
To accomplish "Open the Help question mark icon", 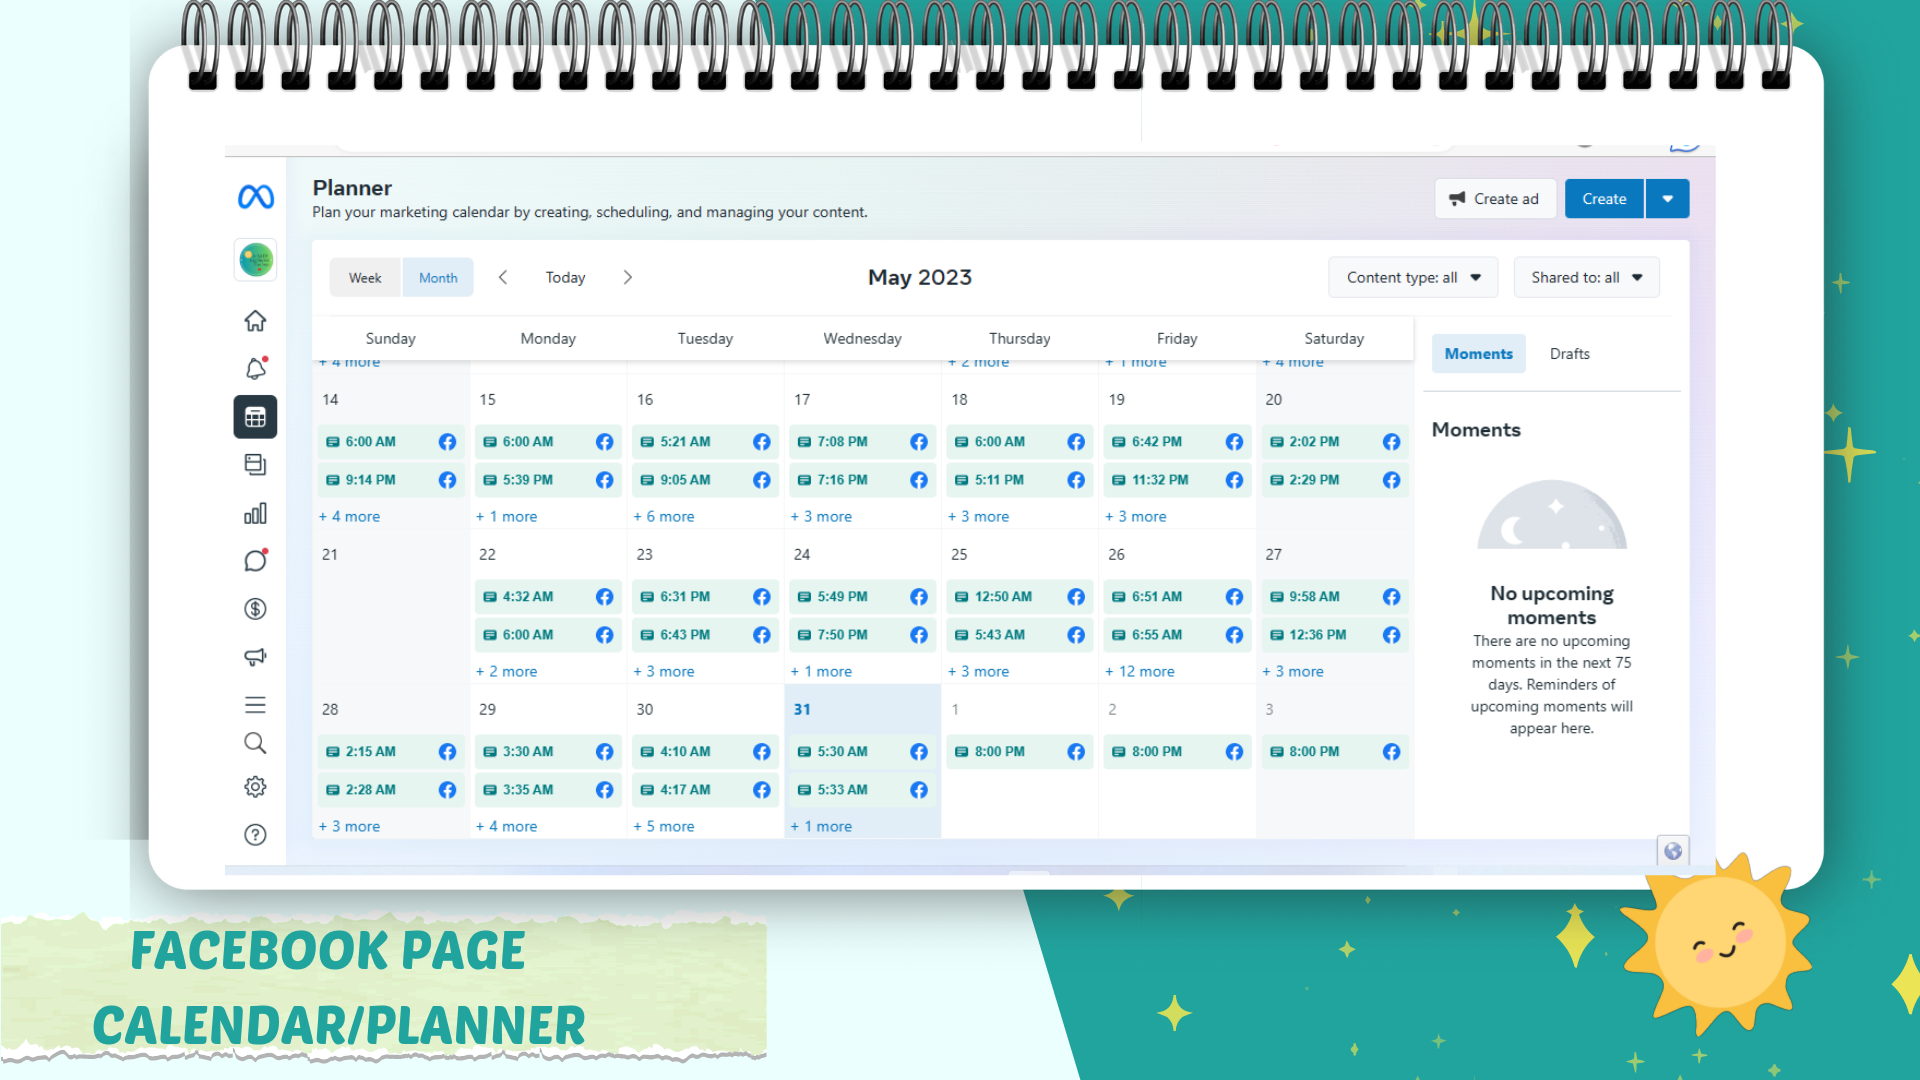I will pos(255,835).
